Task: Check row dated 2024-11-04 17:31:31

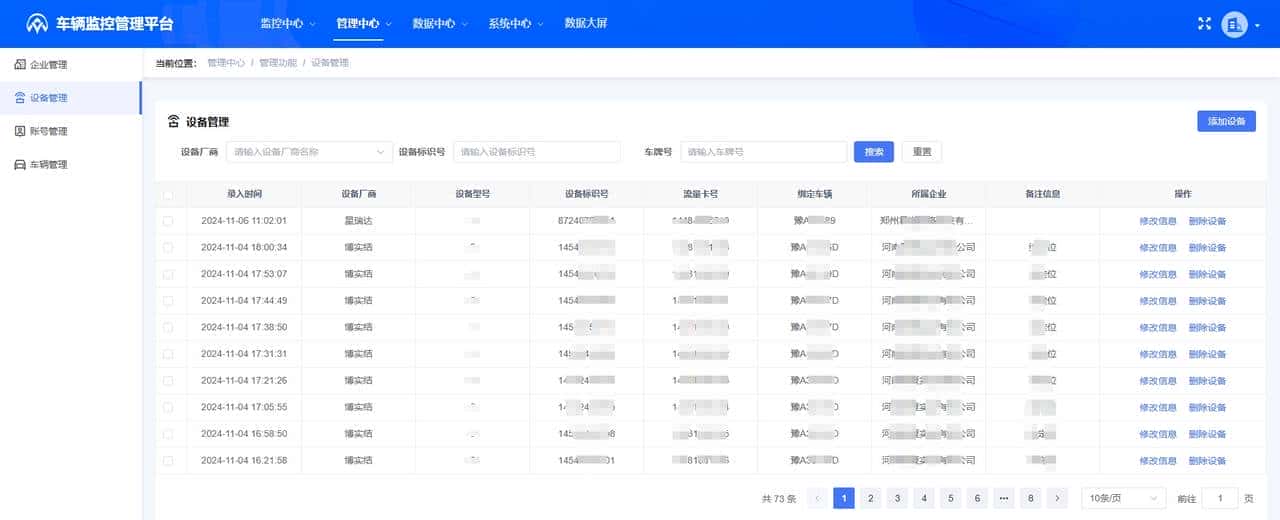Action: (168, 354)
